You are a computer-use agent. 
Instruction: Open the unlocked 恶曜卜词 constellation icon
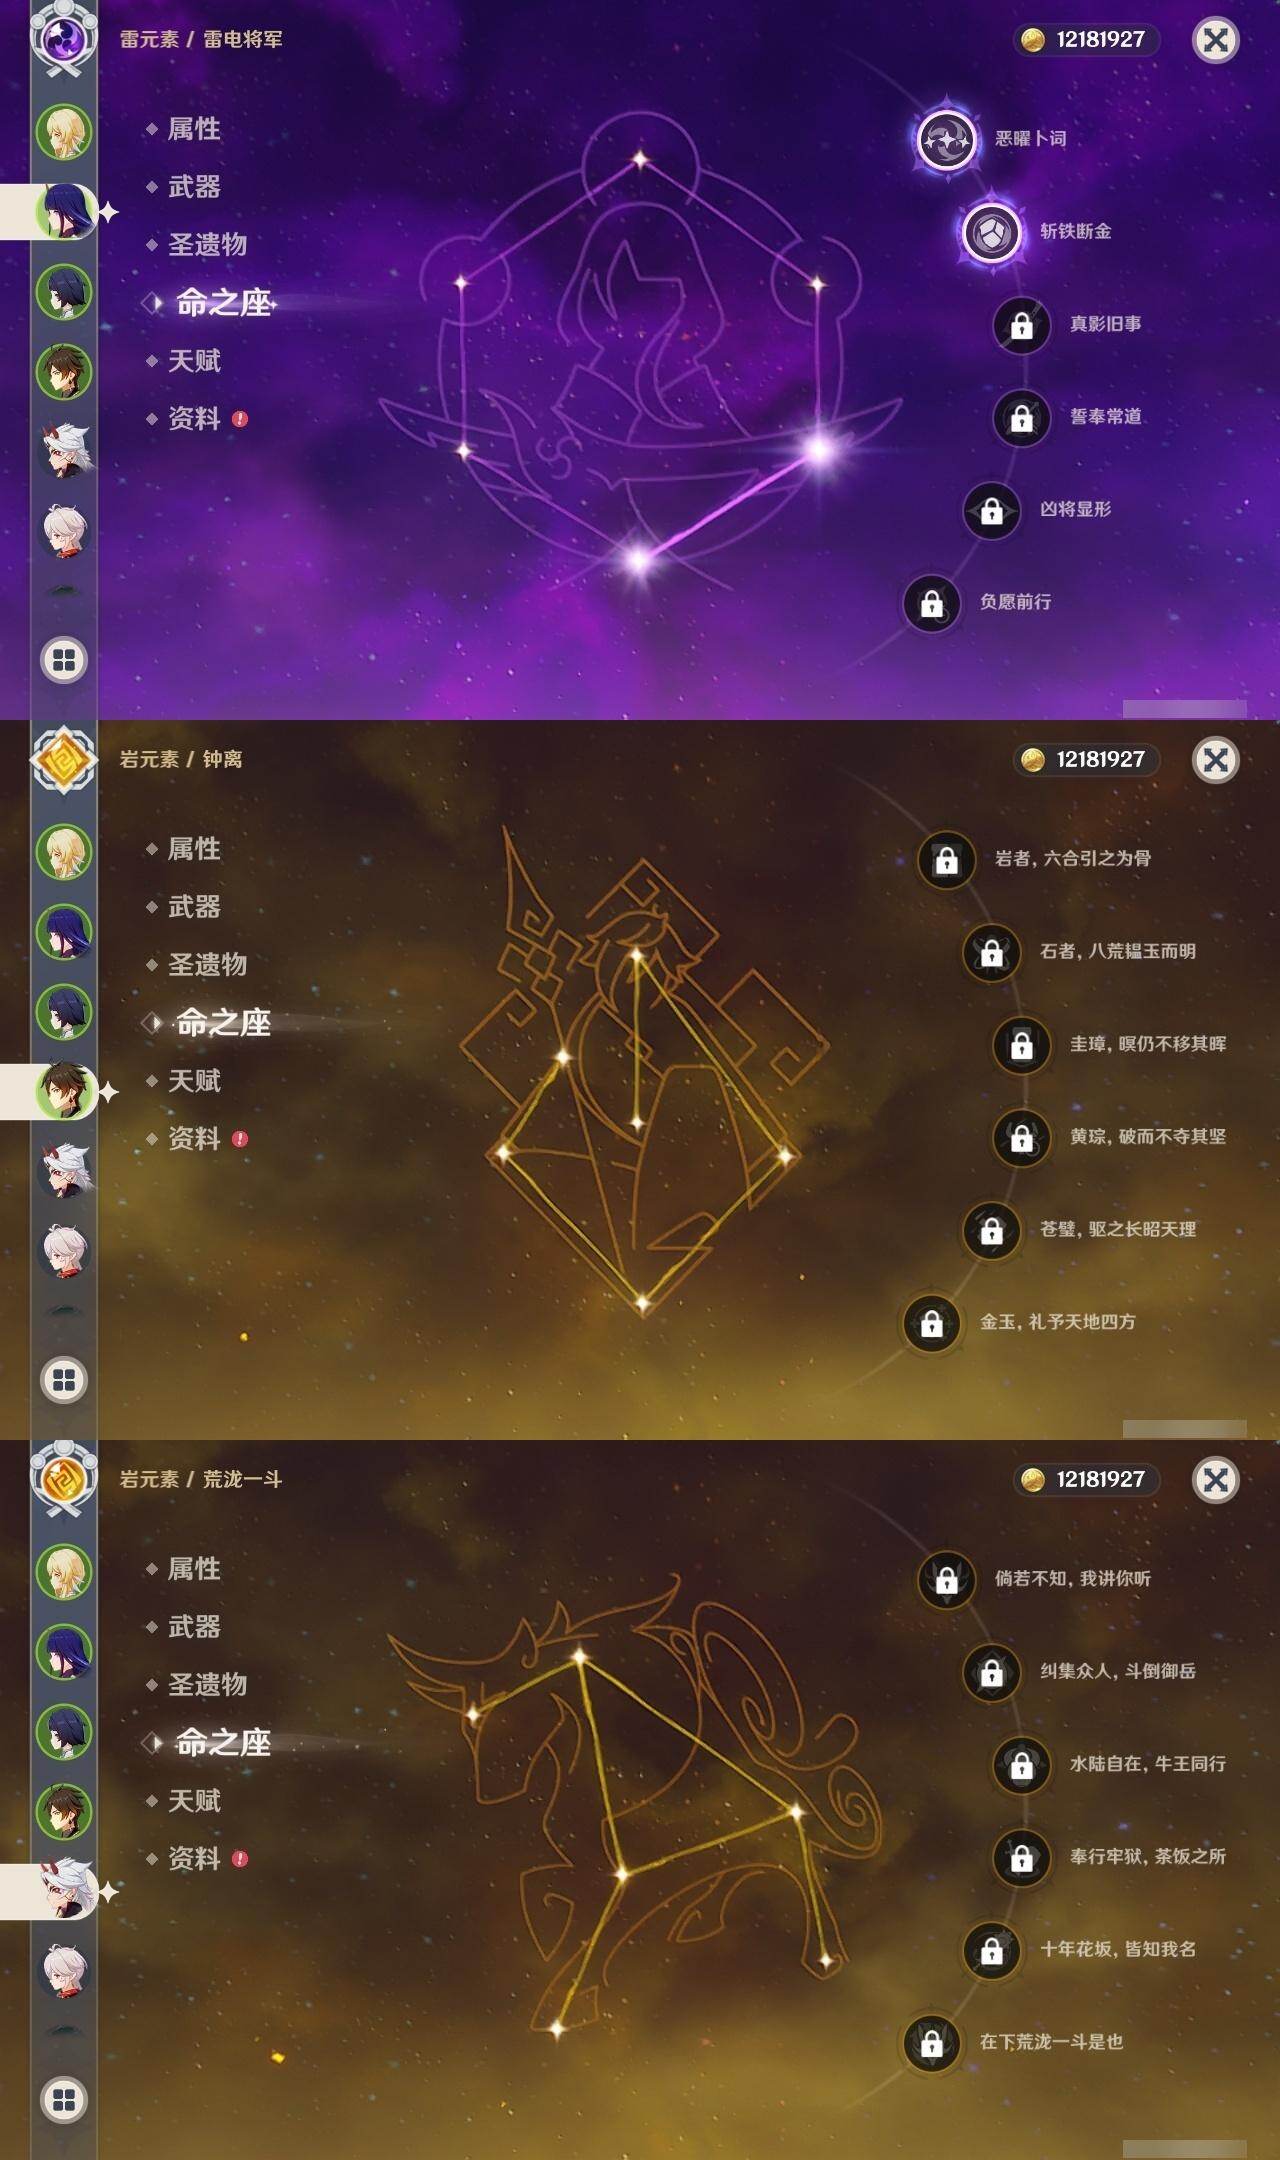point(946,139)
